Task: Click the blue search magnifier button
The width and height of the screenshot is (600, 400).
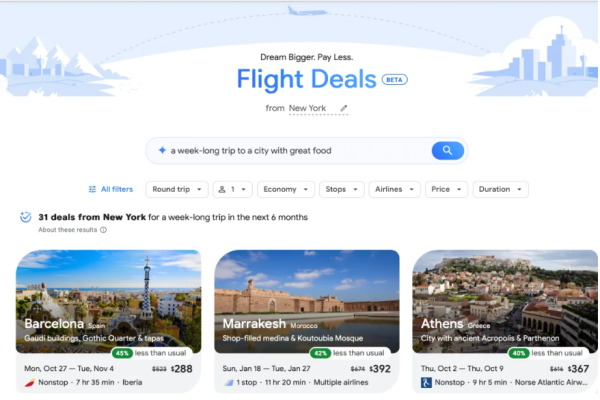Action: point(447,150)
